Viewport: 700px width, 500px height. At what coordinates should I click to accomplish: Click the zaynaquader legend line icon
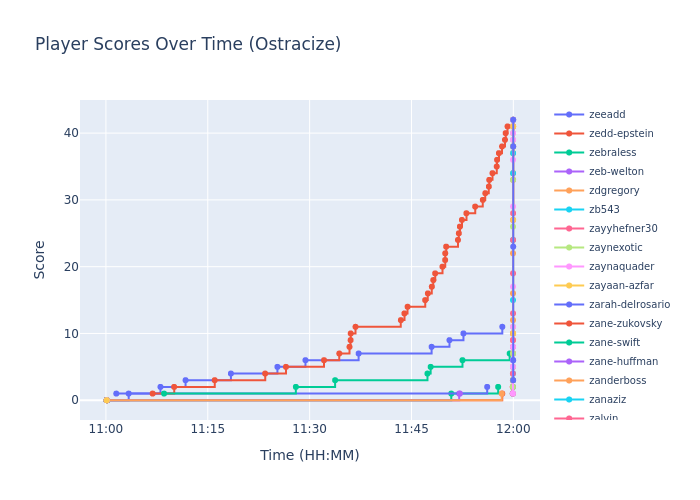tap(569, 267)
